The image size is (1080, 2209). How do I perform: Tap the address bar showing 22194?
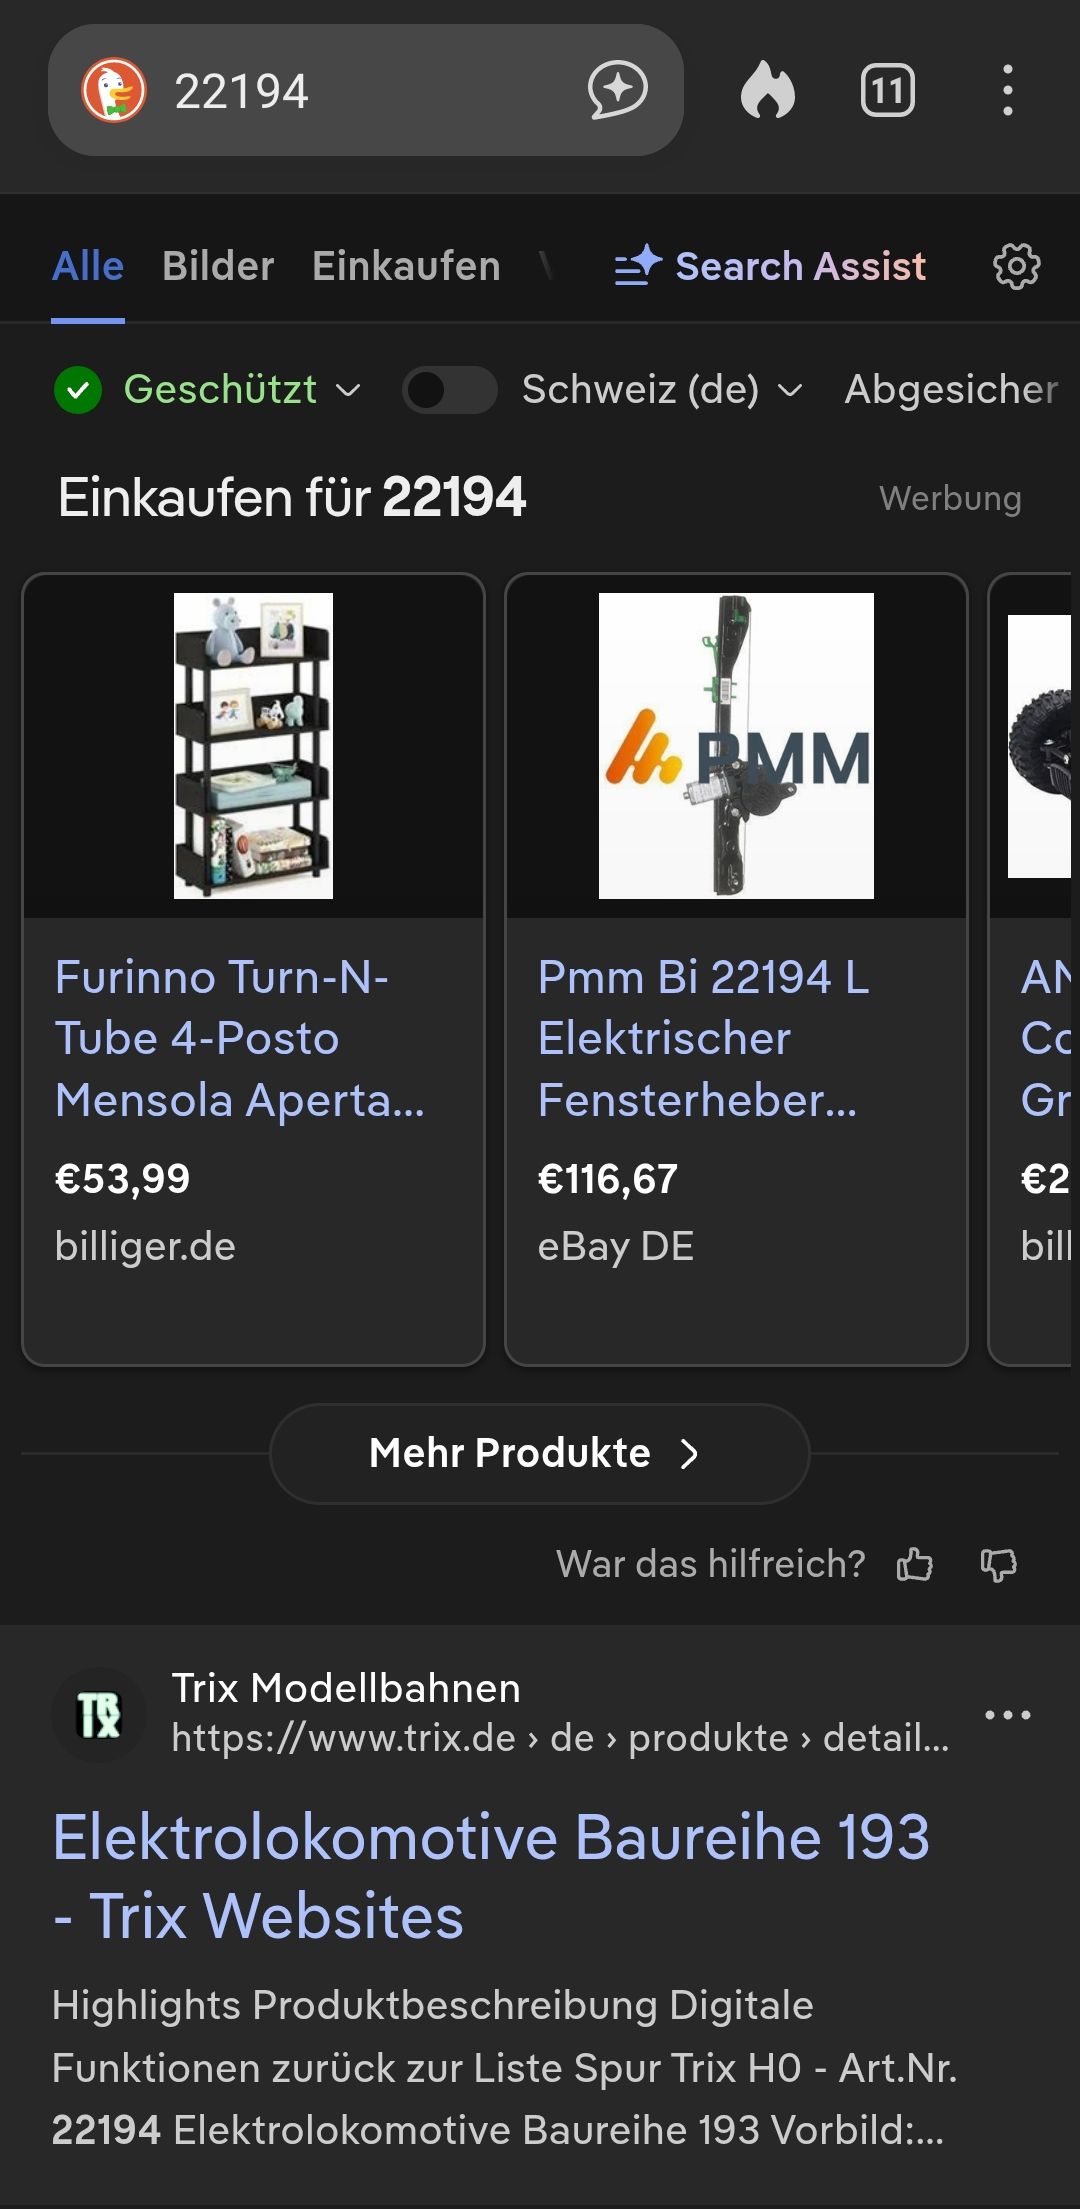[360, 91]
